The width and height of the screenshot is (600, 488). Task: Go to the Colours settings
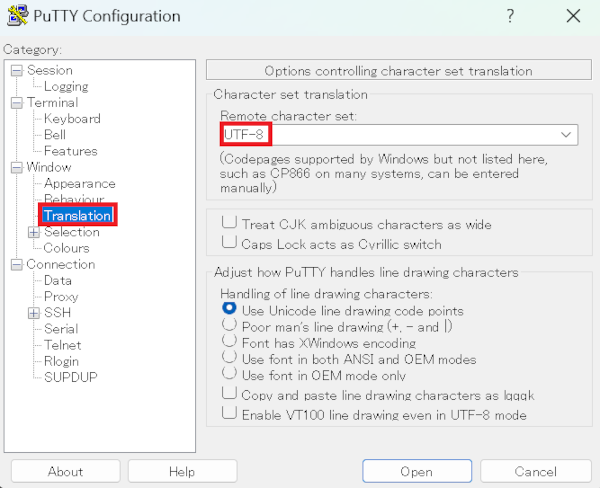(66, 248)
